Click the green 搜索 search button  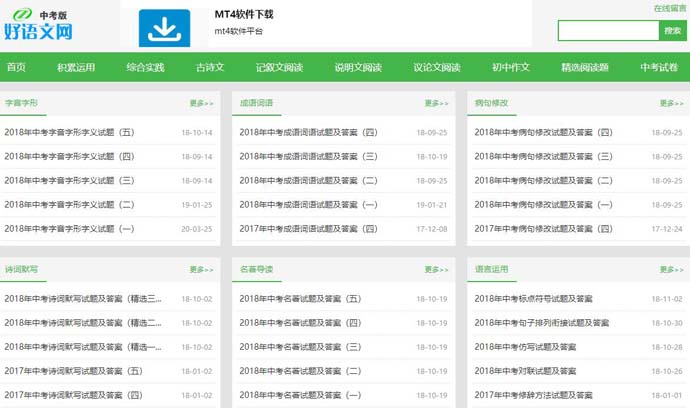[x=672, y=31]
